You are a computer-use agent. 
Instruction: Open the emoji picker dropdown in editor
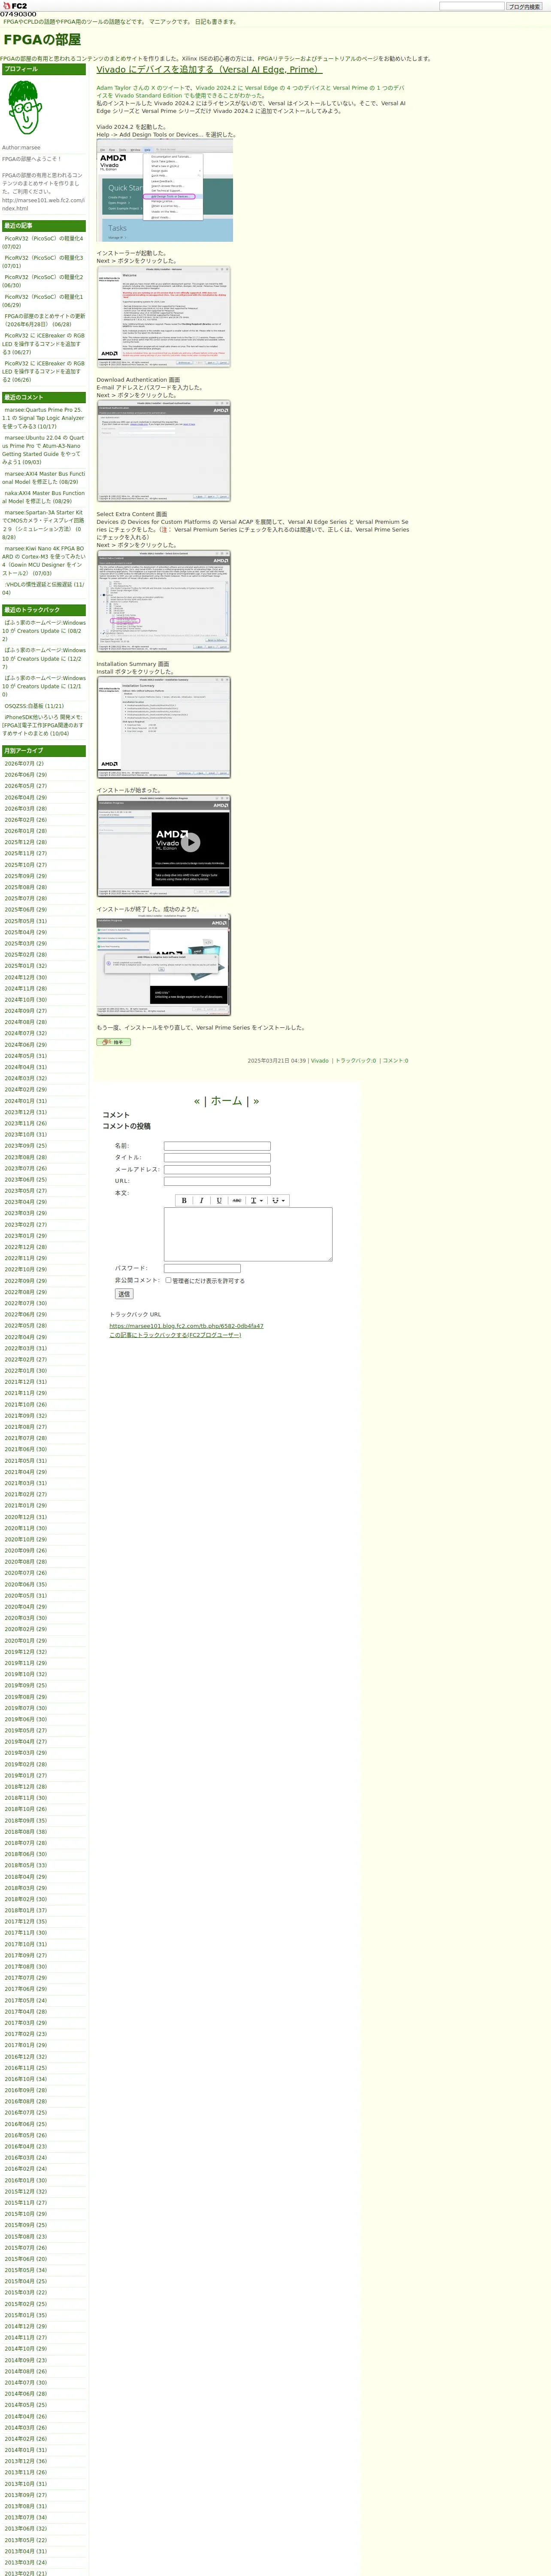pos(278,1200)
